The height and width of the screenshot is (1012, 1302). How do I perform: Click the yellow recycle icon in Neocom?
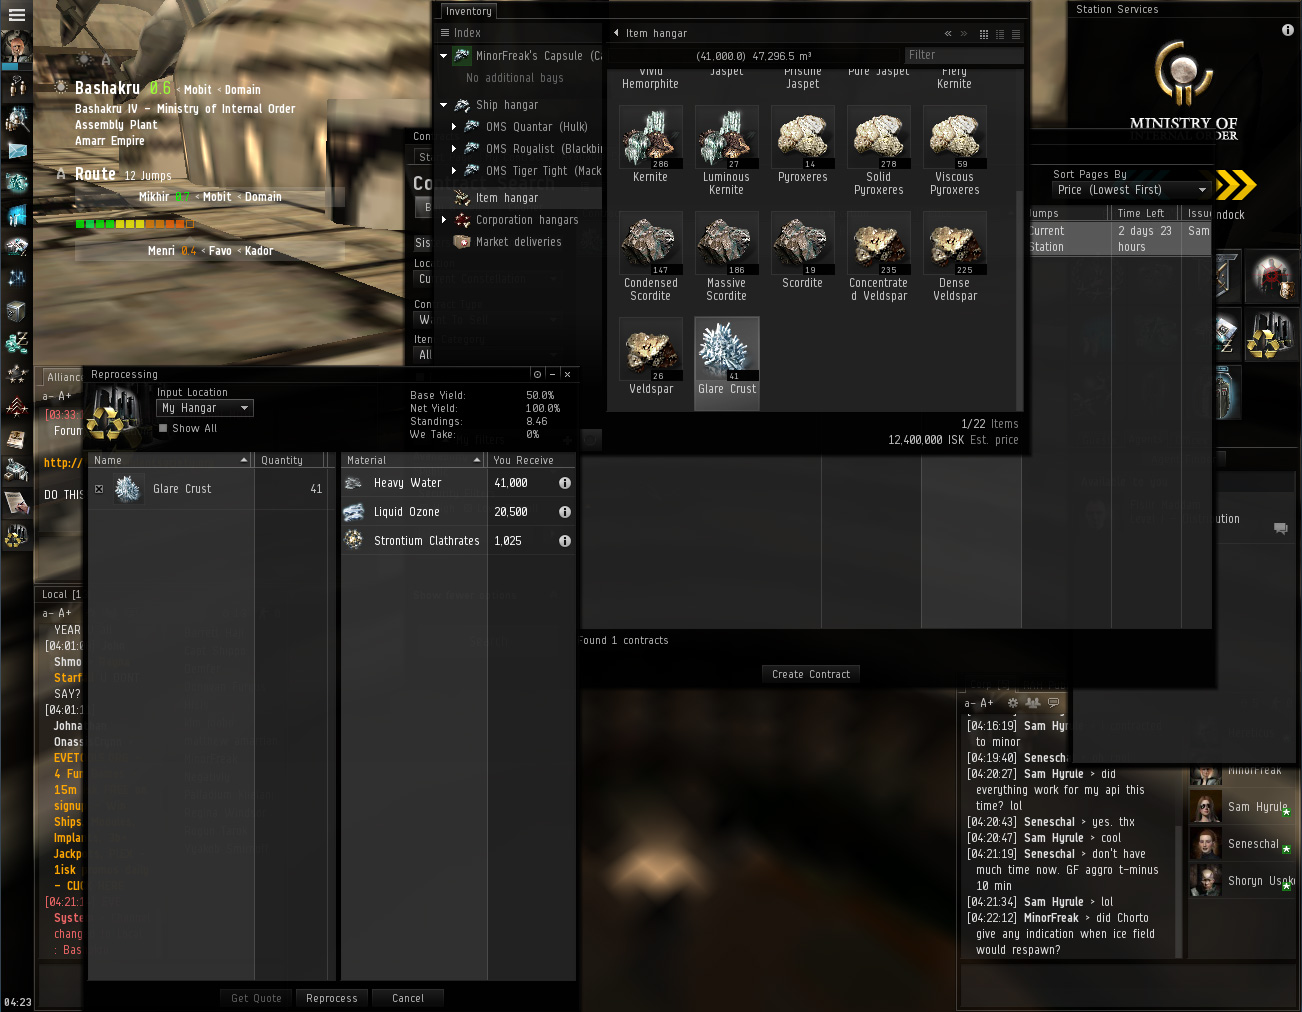[17, 536]
